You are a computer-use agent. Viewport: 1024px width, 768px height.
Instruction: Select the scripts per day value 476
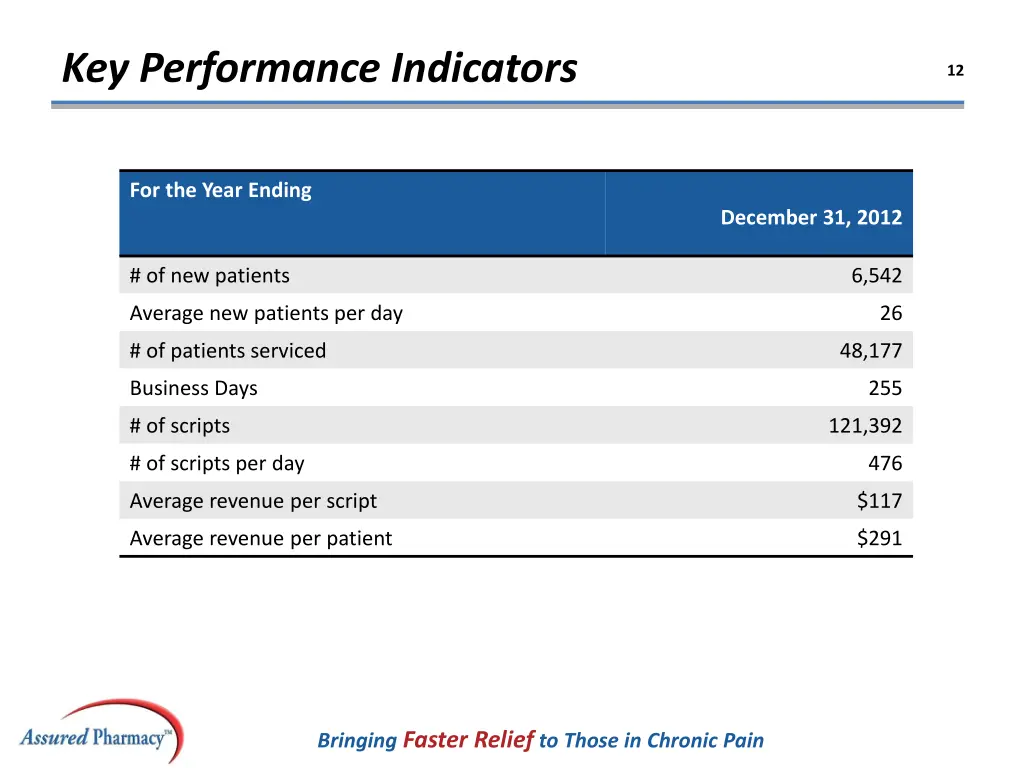point(885,463)
